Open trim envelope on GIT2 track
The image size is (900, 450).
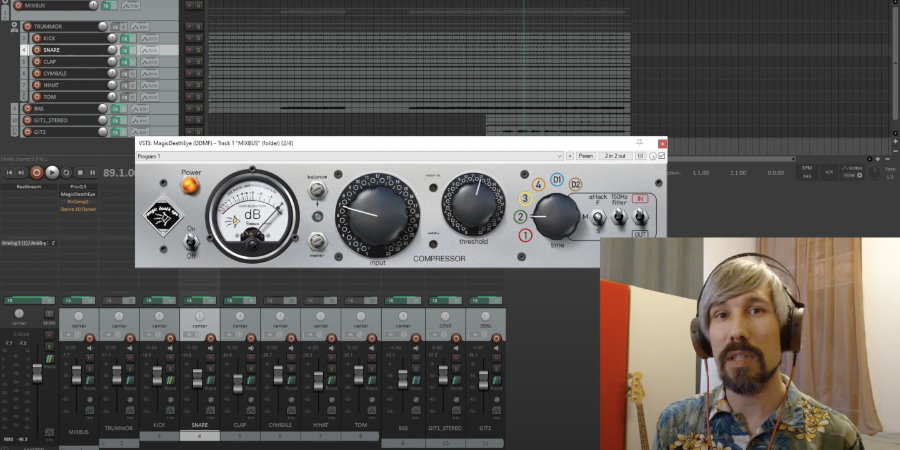point(139,132)
